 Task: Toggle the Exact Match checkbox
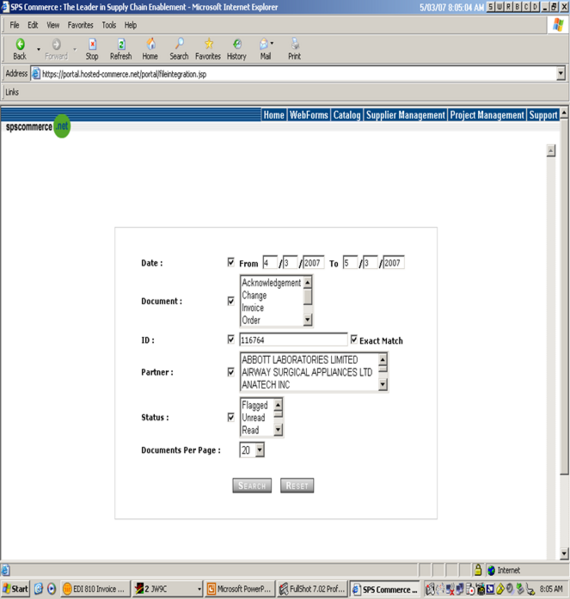(x=354, y=339)
